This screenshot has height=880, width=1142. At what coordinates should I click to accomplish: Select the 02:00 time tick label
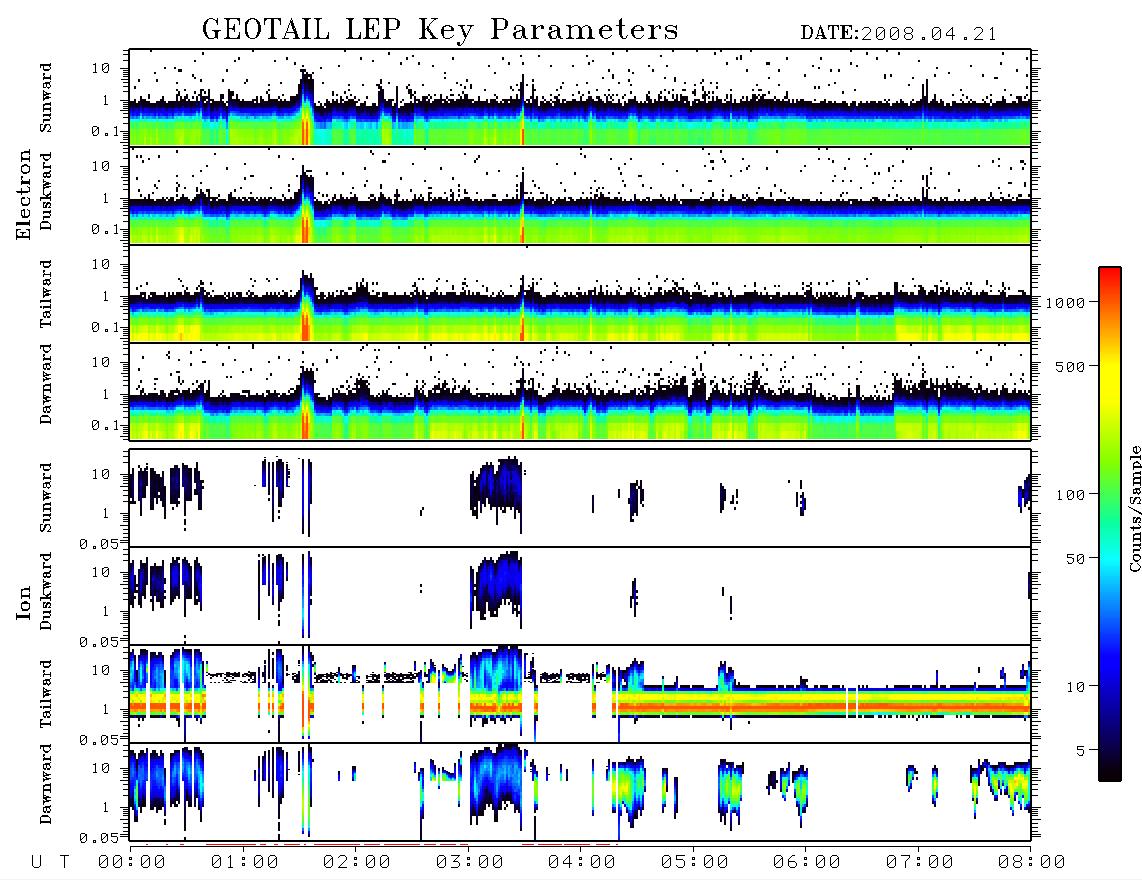coord(357,862)
